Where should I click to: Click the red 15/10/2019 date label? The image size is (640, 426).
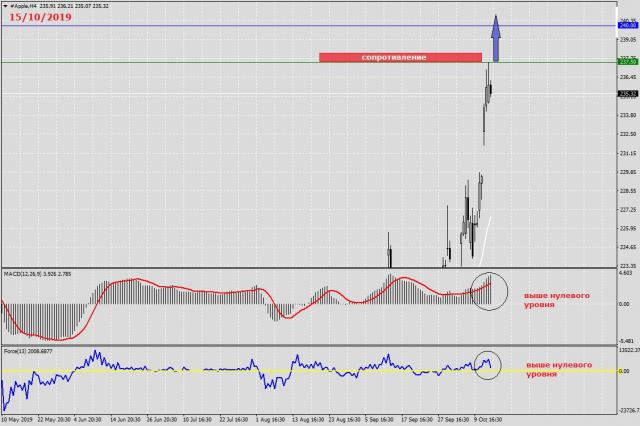tap(41, 17)
